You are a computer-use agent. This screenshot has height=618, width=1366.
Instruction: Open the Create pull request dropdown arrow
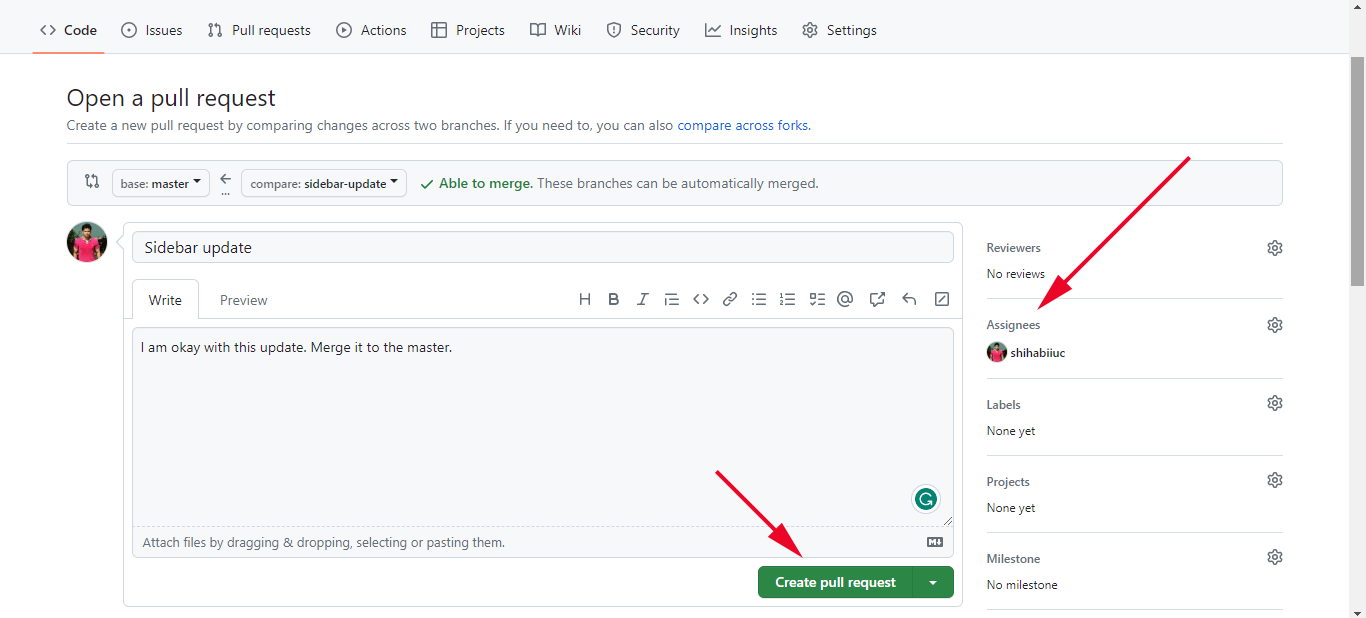(934, 581)
